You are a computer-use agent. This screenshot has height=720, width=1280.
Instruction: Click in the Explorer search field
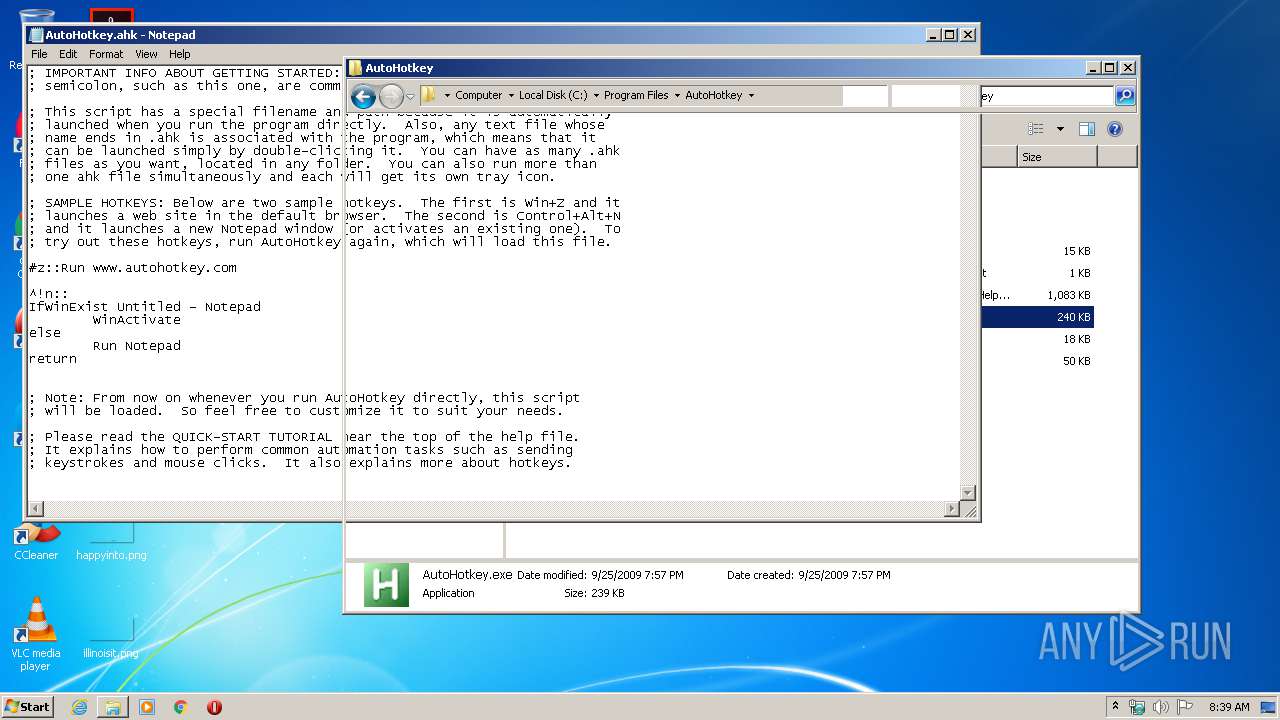pos(1045,96)
